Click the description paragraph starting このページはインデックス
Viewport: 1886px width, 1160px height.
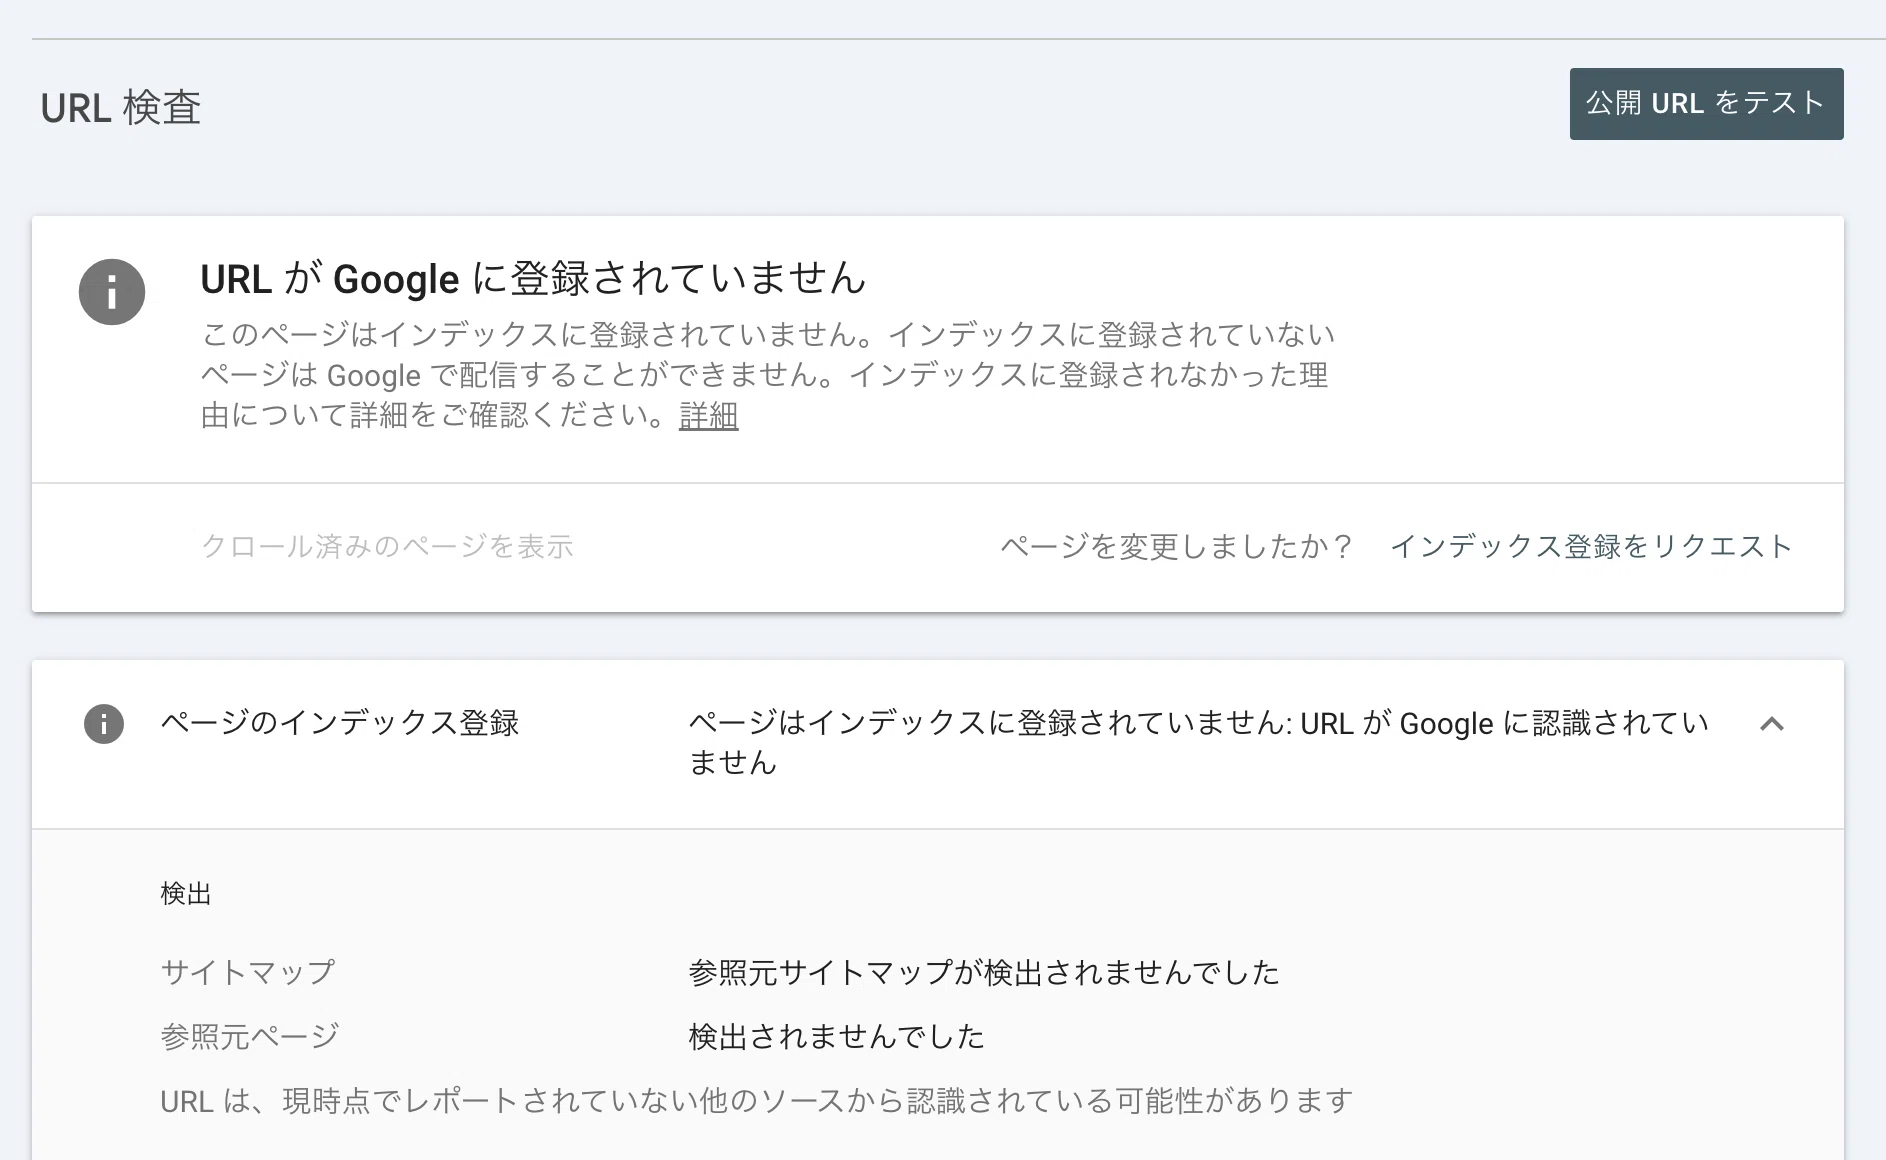[768, 375]
